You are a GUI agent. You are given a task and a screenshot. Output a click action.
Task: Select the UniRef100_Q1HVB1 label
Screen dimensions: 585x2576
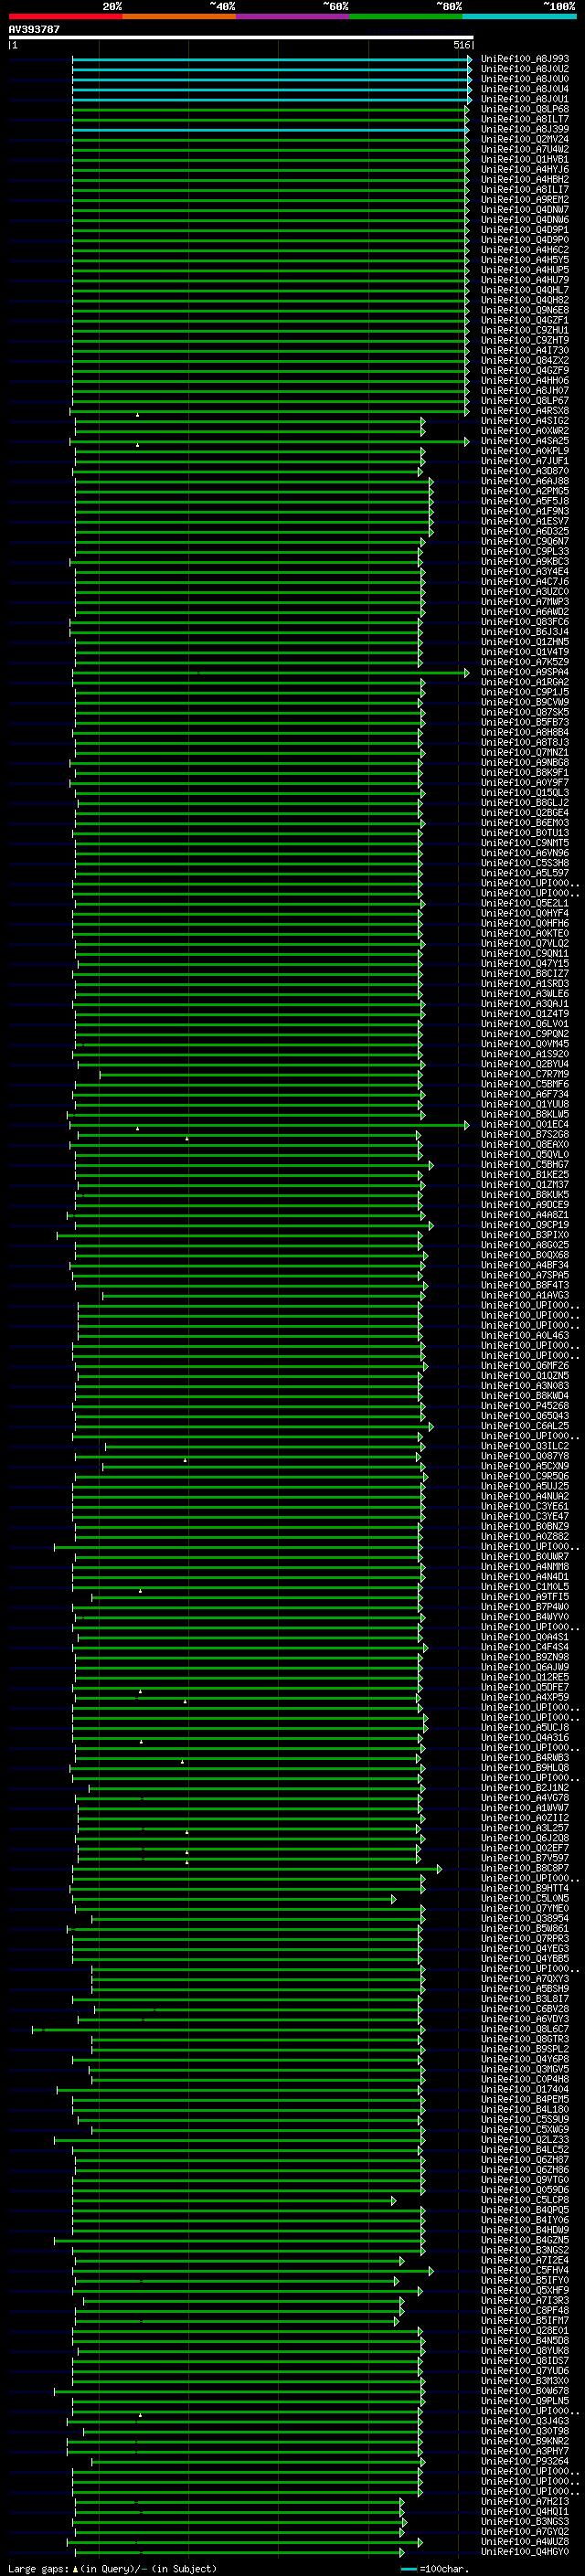pyautogui.click(x=525, y=159)
